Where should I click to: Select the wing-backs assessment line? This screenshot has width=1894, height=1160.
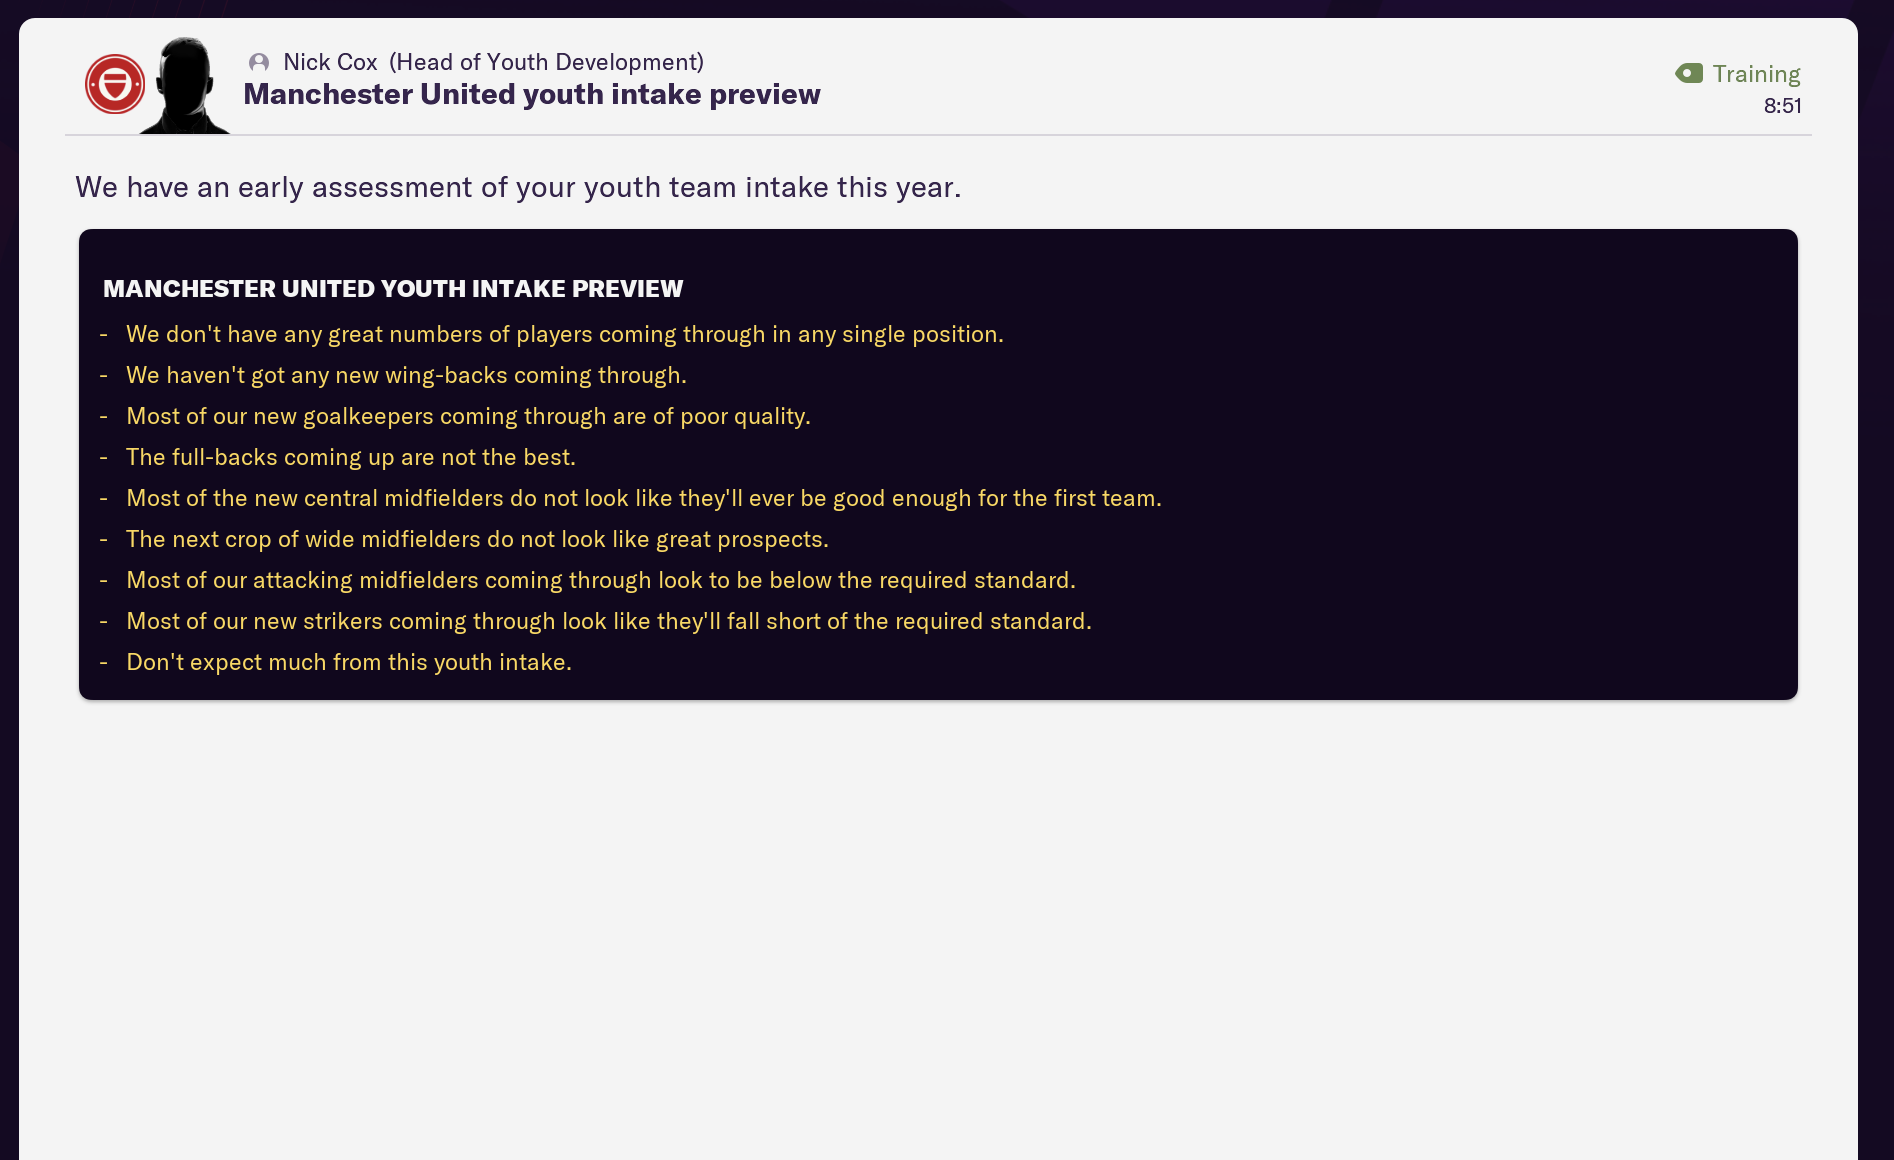pyautogui.click(x=406, y=375)
